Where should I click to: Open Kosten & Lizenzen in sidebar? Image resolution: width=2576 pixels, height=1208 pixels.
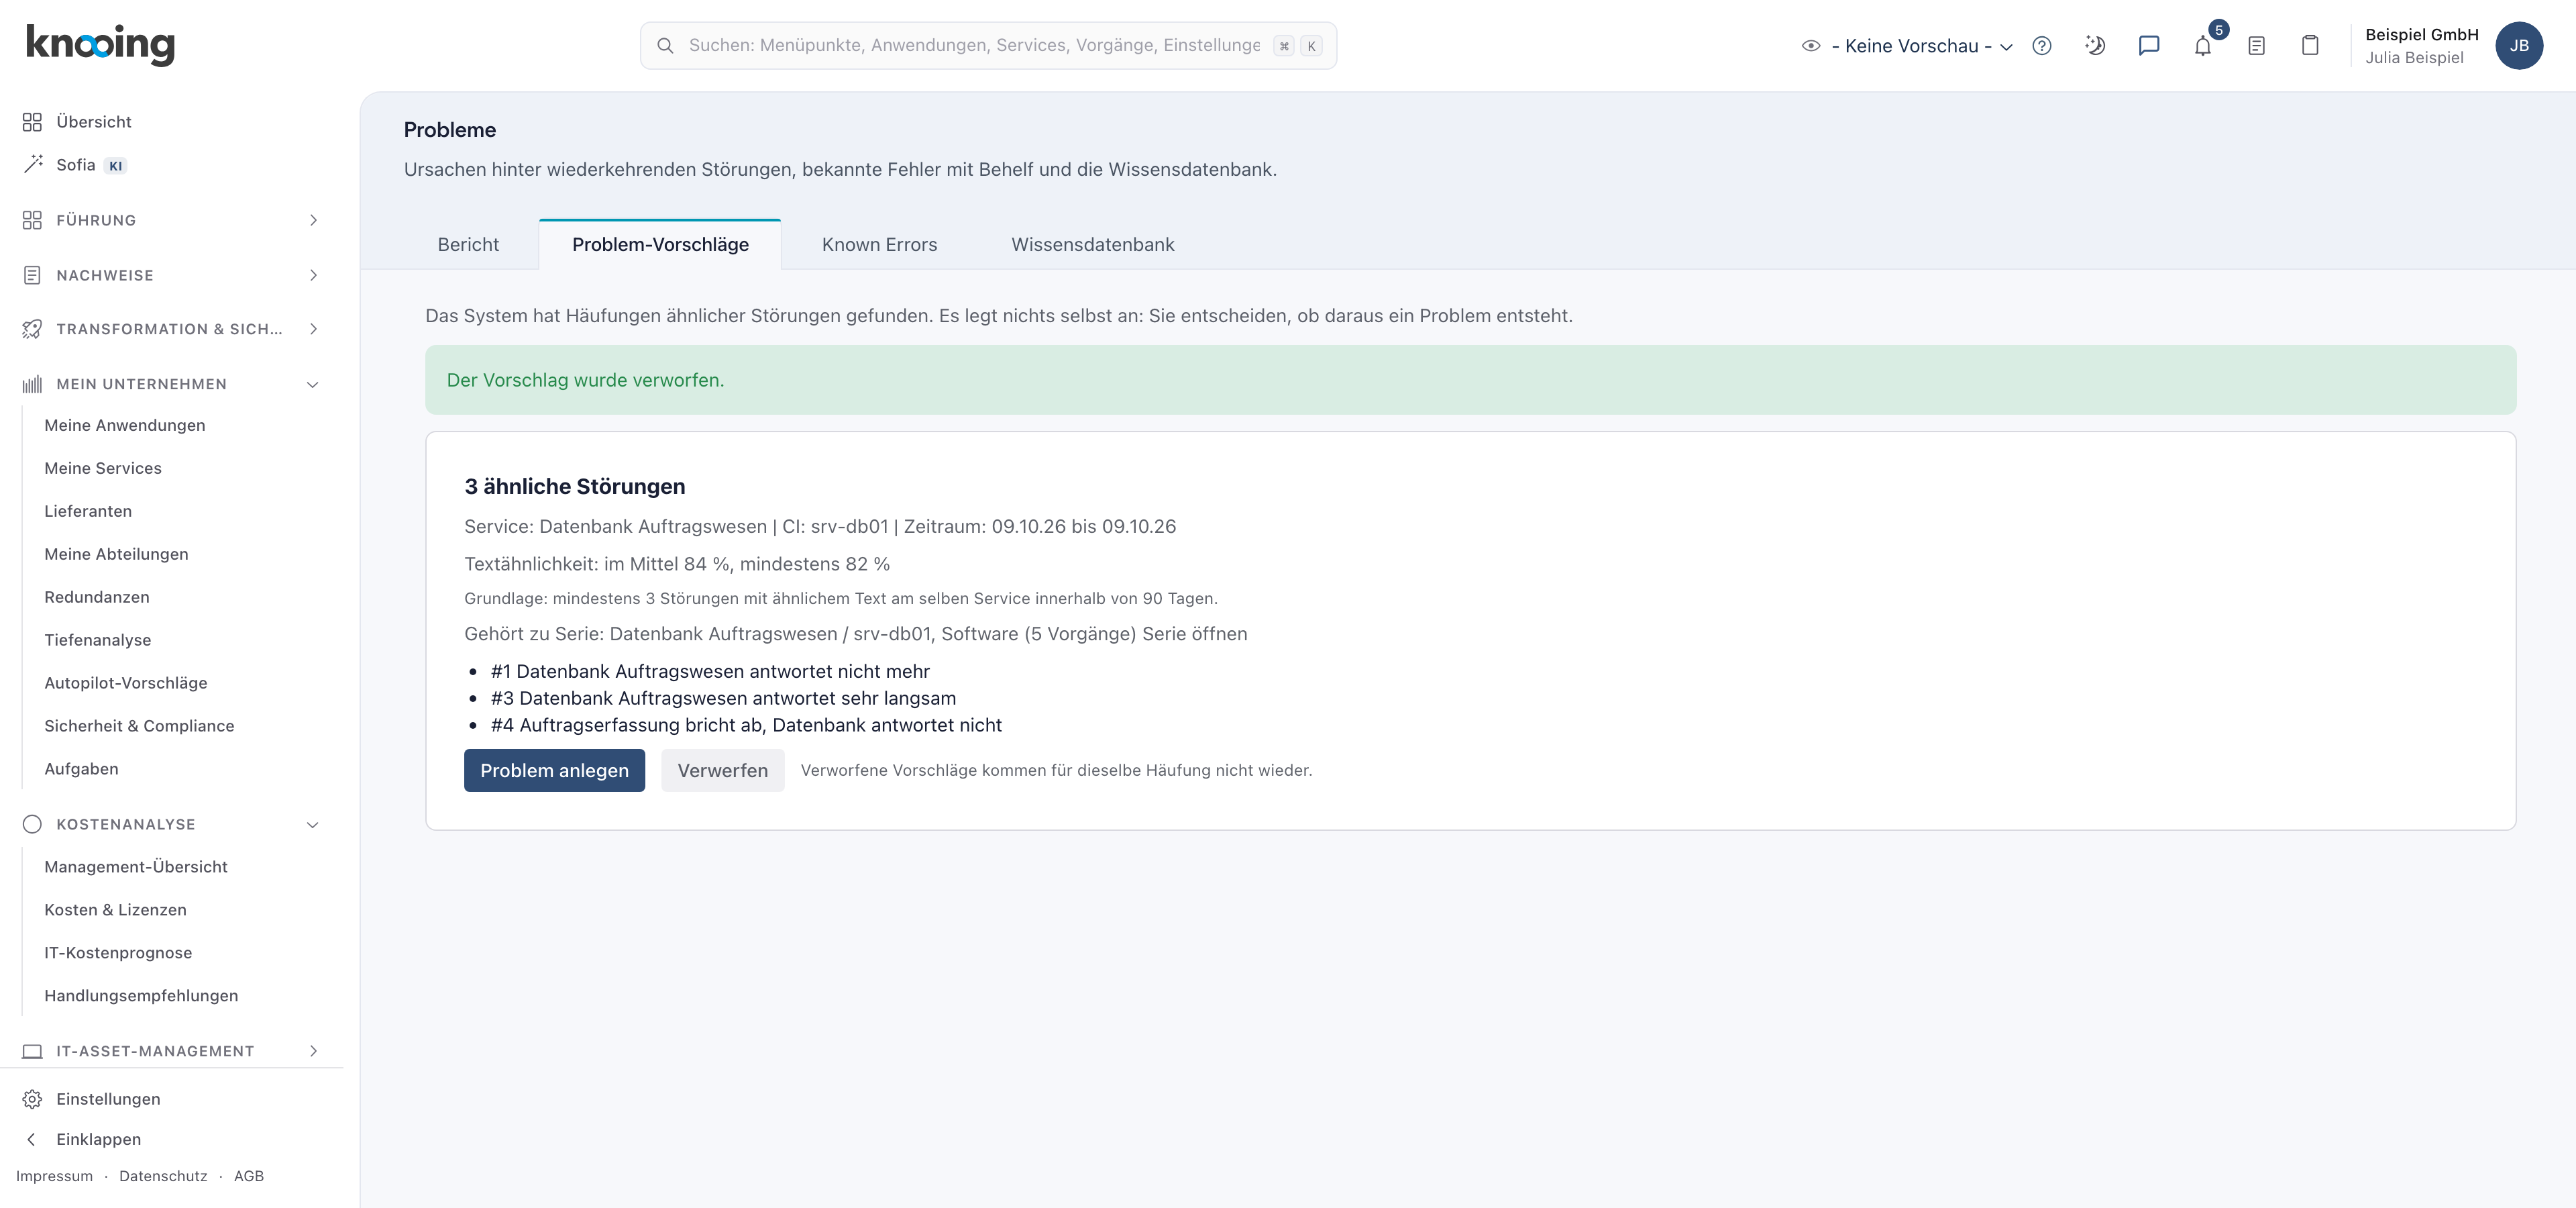tap(115, 910)
